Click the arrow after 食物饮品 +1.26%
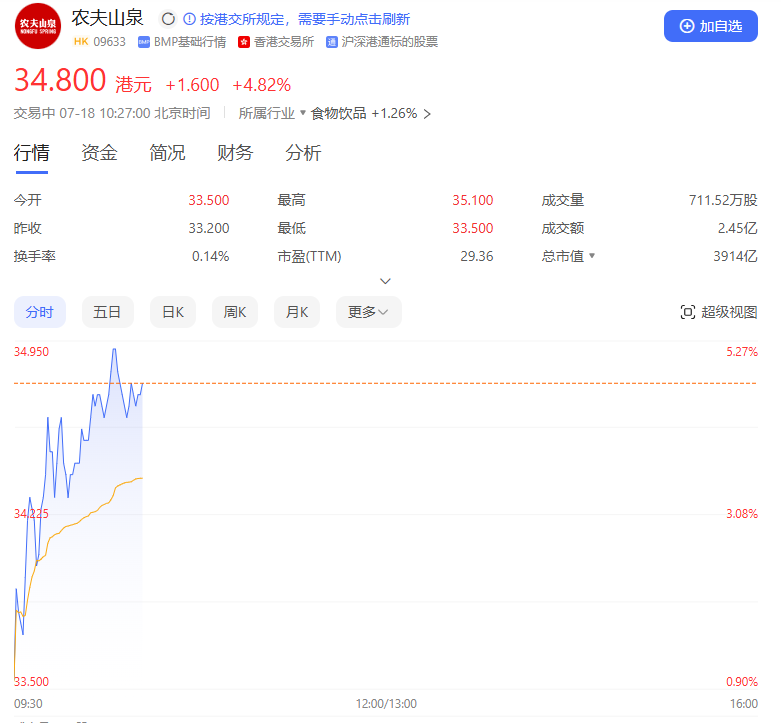781x723 pixels. [x=427, y=114]
